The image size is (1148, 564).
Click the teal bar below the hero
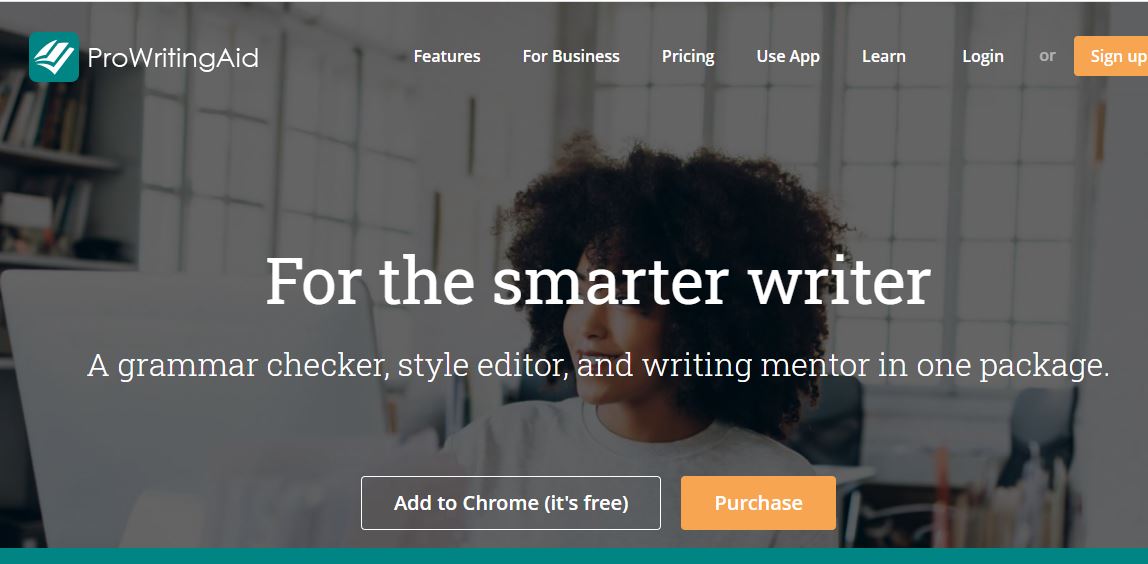tap(574, 556)
